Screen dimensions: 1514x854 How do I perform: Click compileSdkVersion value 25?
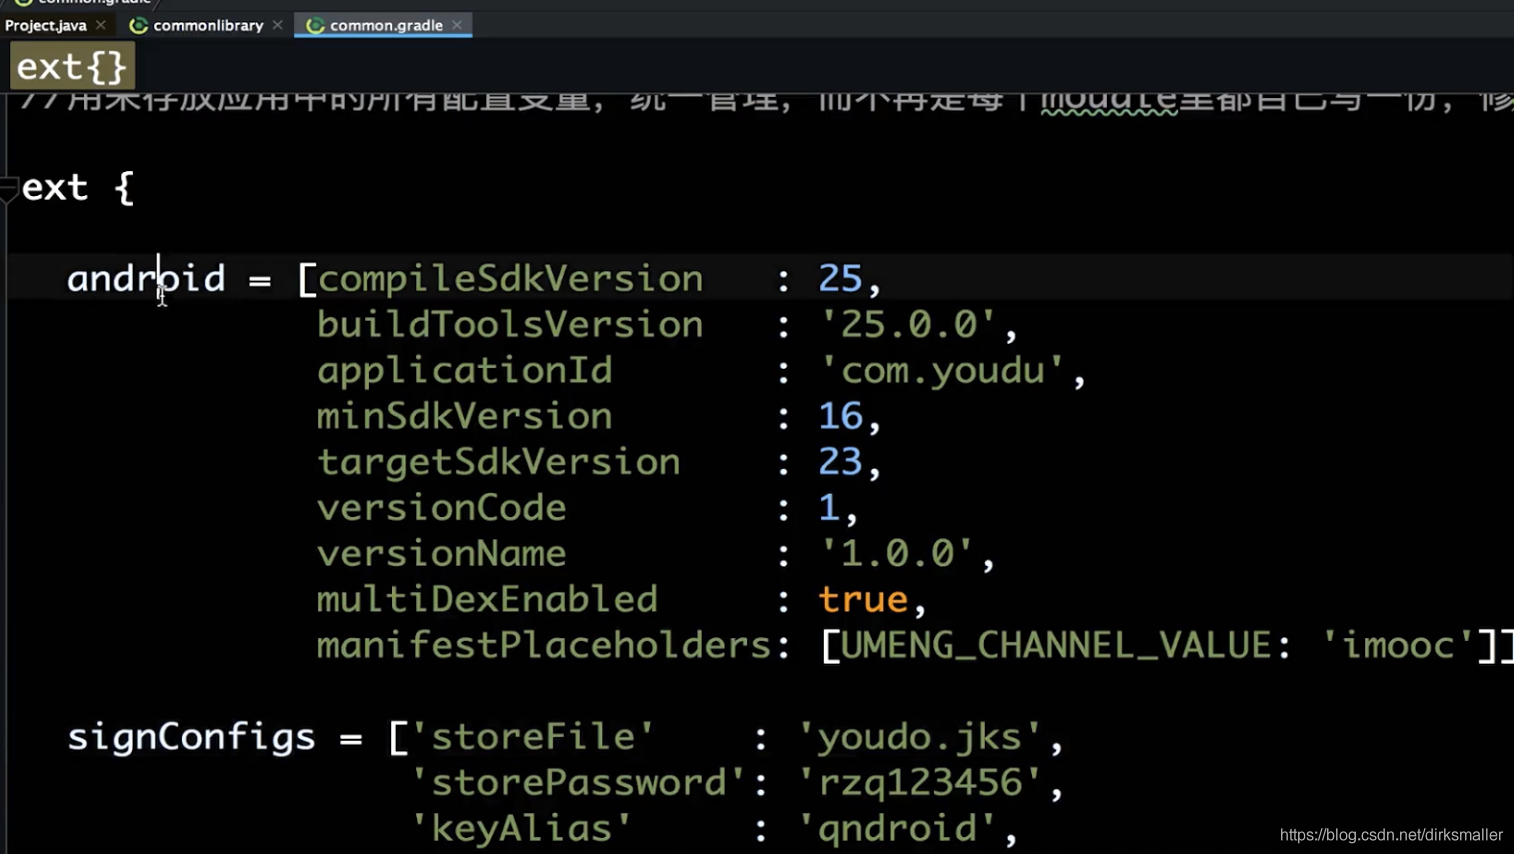point(840,278)
